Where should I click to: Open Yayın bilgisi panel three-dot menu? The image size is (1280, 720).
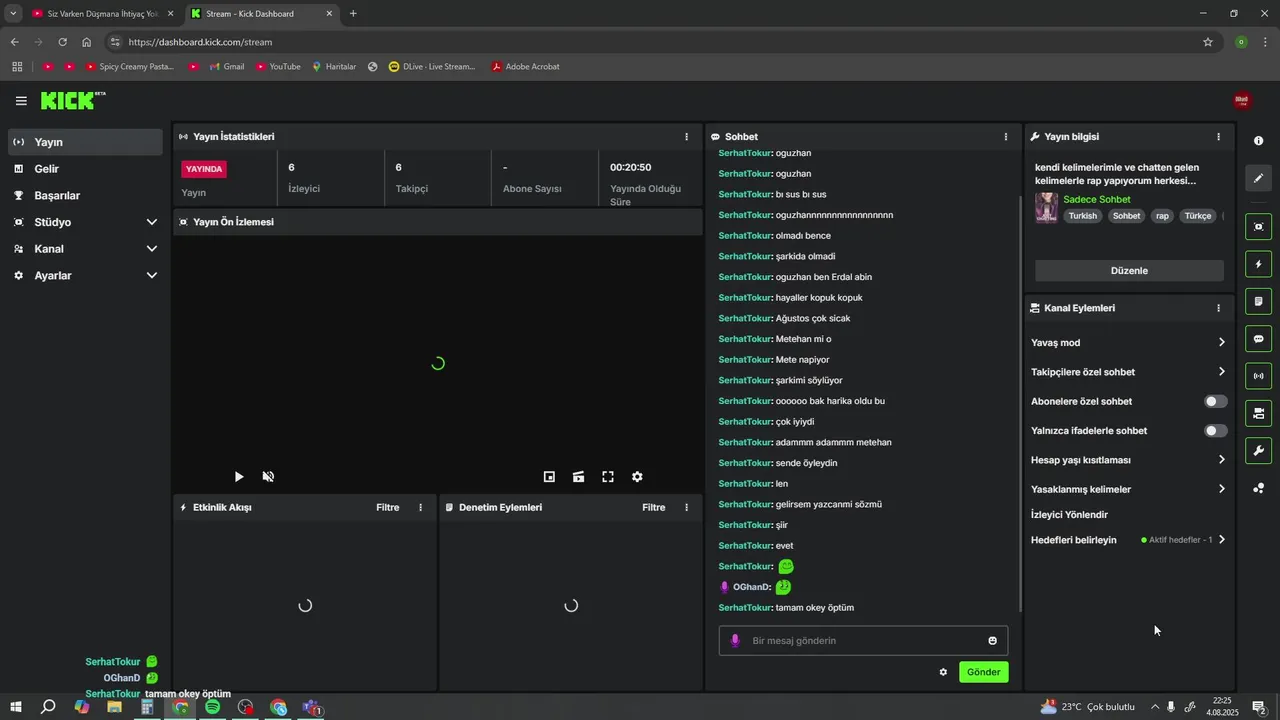[x=1218, y=136]
